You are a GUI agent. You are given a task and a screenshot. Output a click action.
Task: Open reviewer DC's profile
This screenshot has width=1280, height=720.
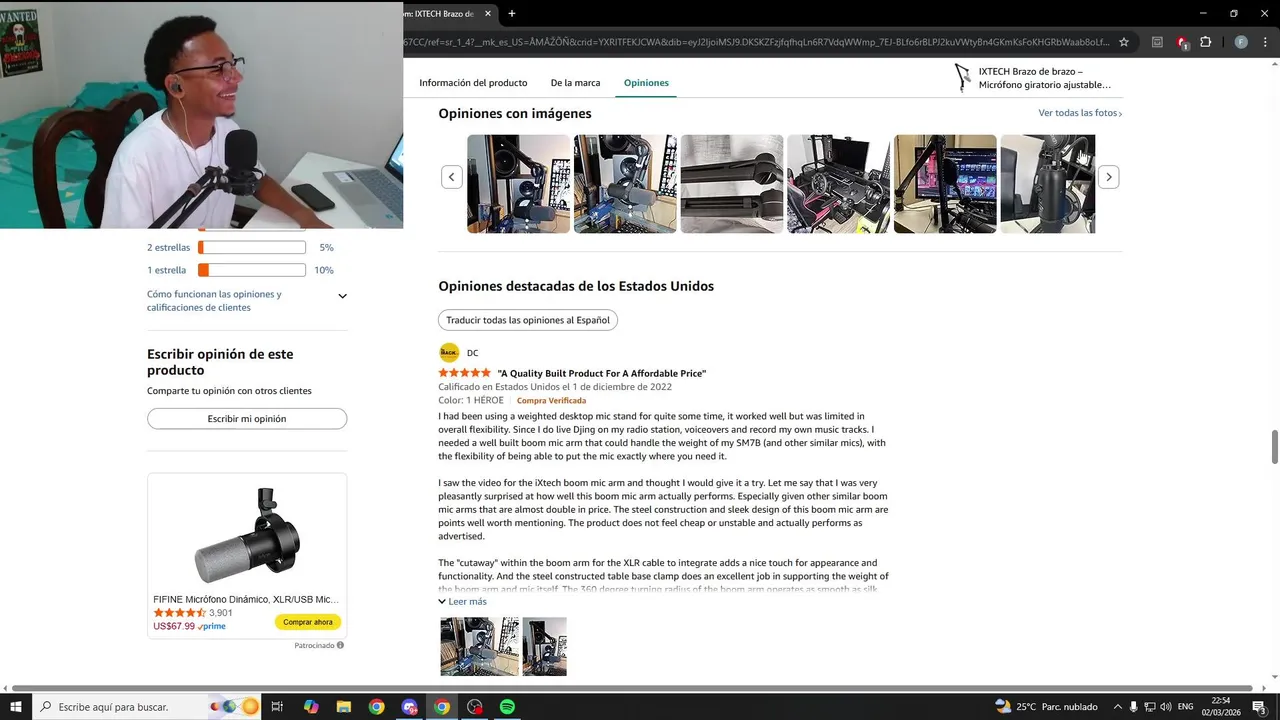tap(459, 353)
